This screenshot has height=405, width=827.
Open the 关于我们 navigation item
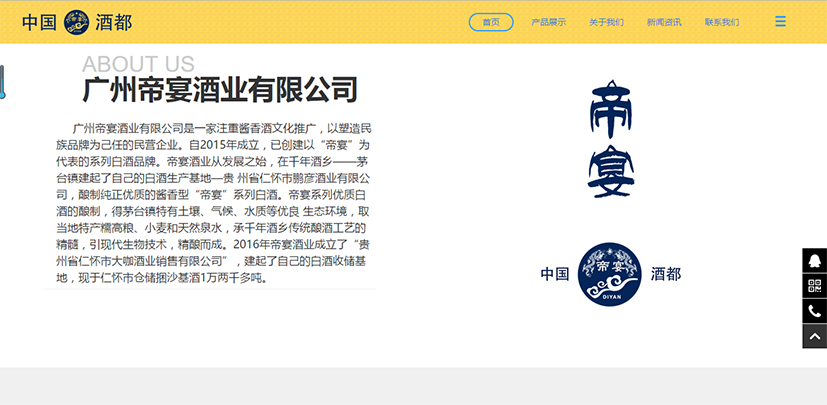tap(606, 22)
